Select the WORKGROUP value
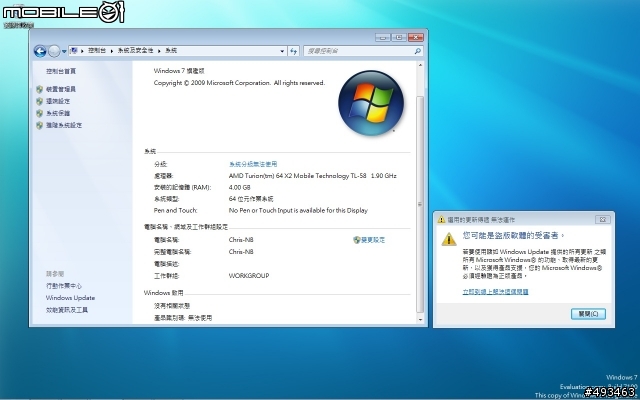The width and height of the screenshot is (640, 400). pyautogui.click(x=249, y=276)
